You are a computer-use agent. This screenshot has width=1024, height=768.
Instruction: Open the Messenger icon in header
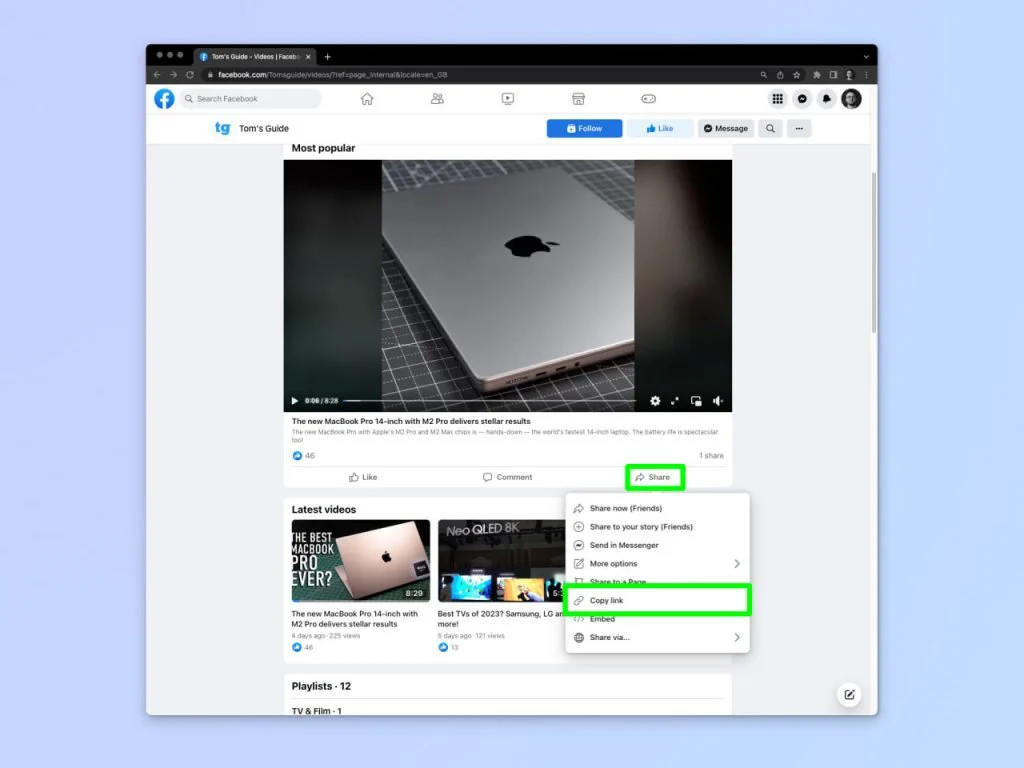(x=802, y=99)
